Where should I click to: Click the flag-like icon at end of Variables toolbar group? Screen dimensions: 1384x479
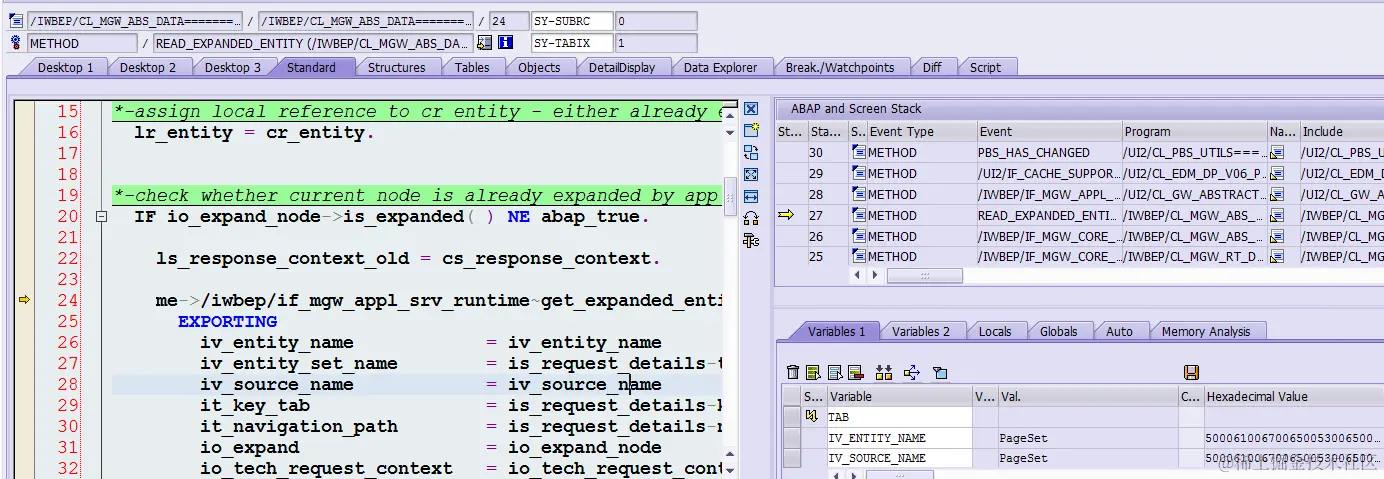[940, 372]
